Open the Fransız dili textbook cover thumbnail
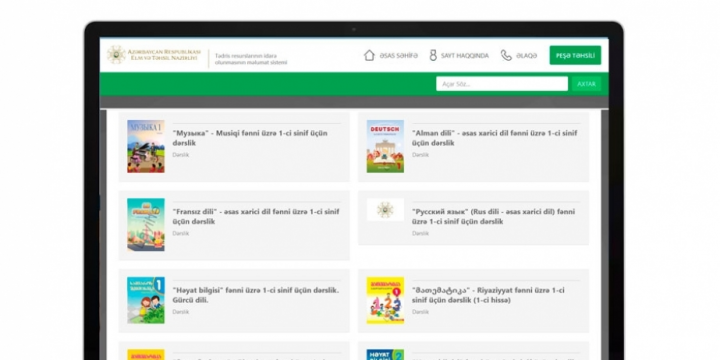Viewport: 720px width, 360px height. pos(146,225)
